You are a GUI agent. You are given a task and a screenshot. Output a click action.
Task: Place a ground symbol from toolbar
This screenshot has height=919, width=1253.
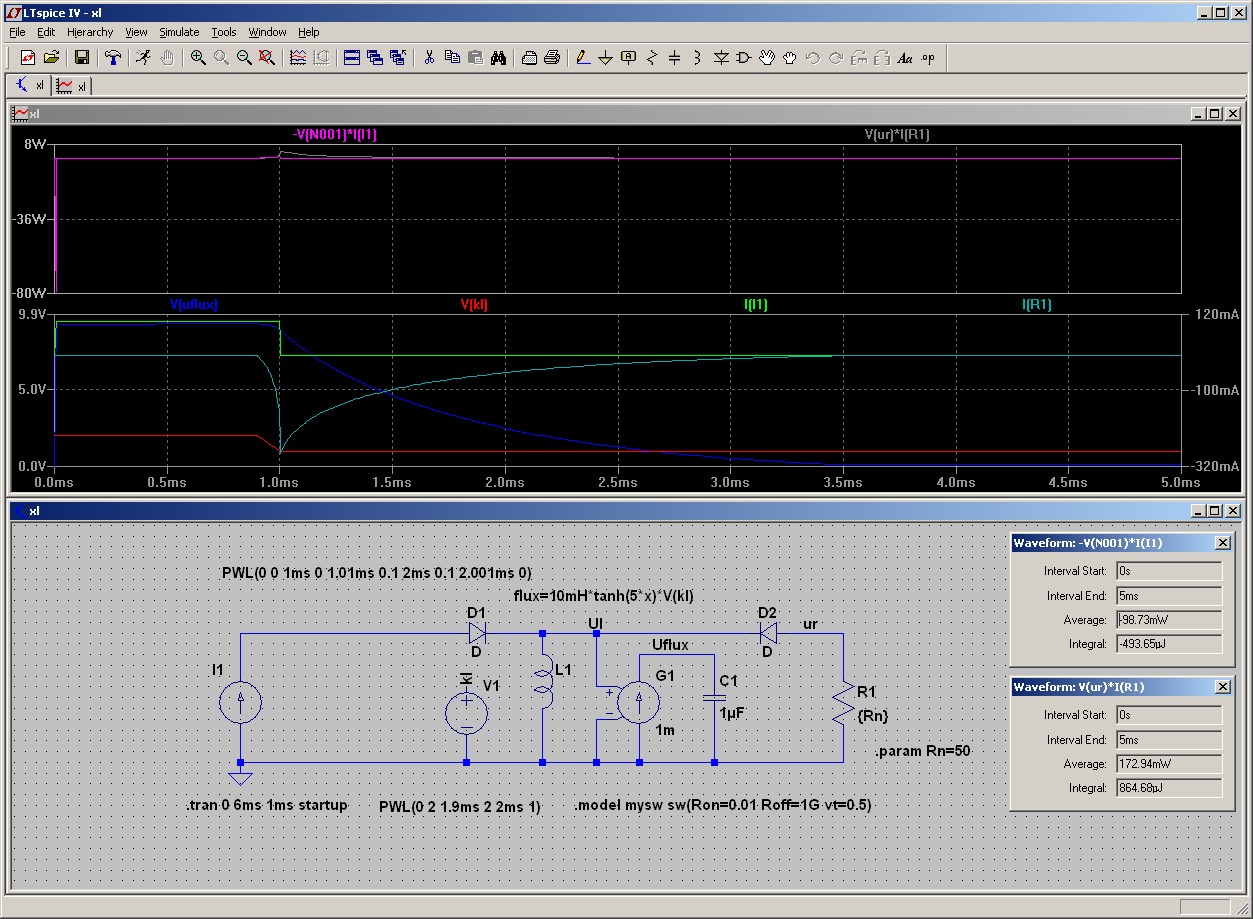(605, 58)
